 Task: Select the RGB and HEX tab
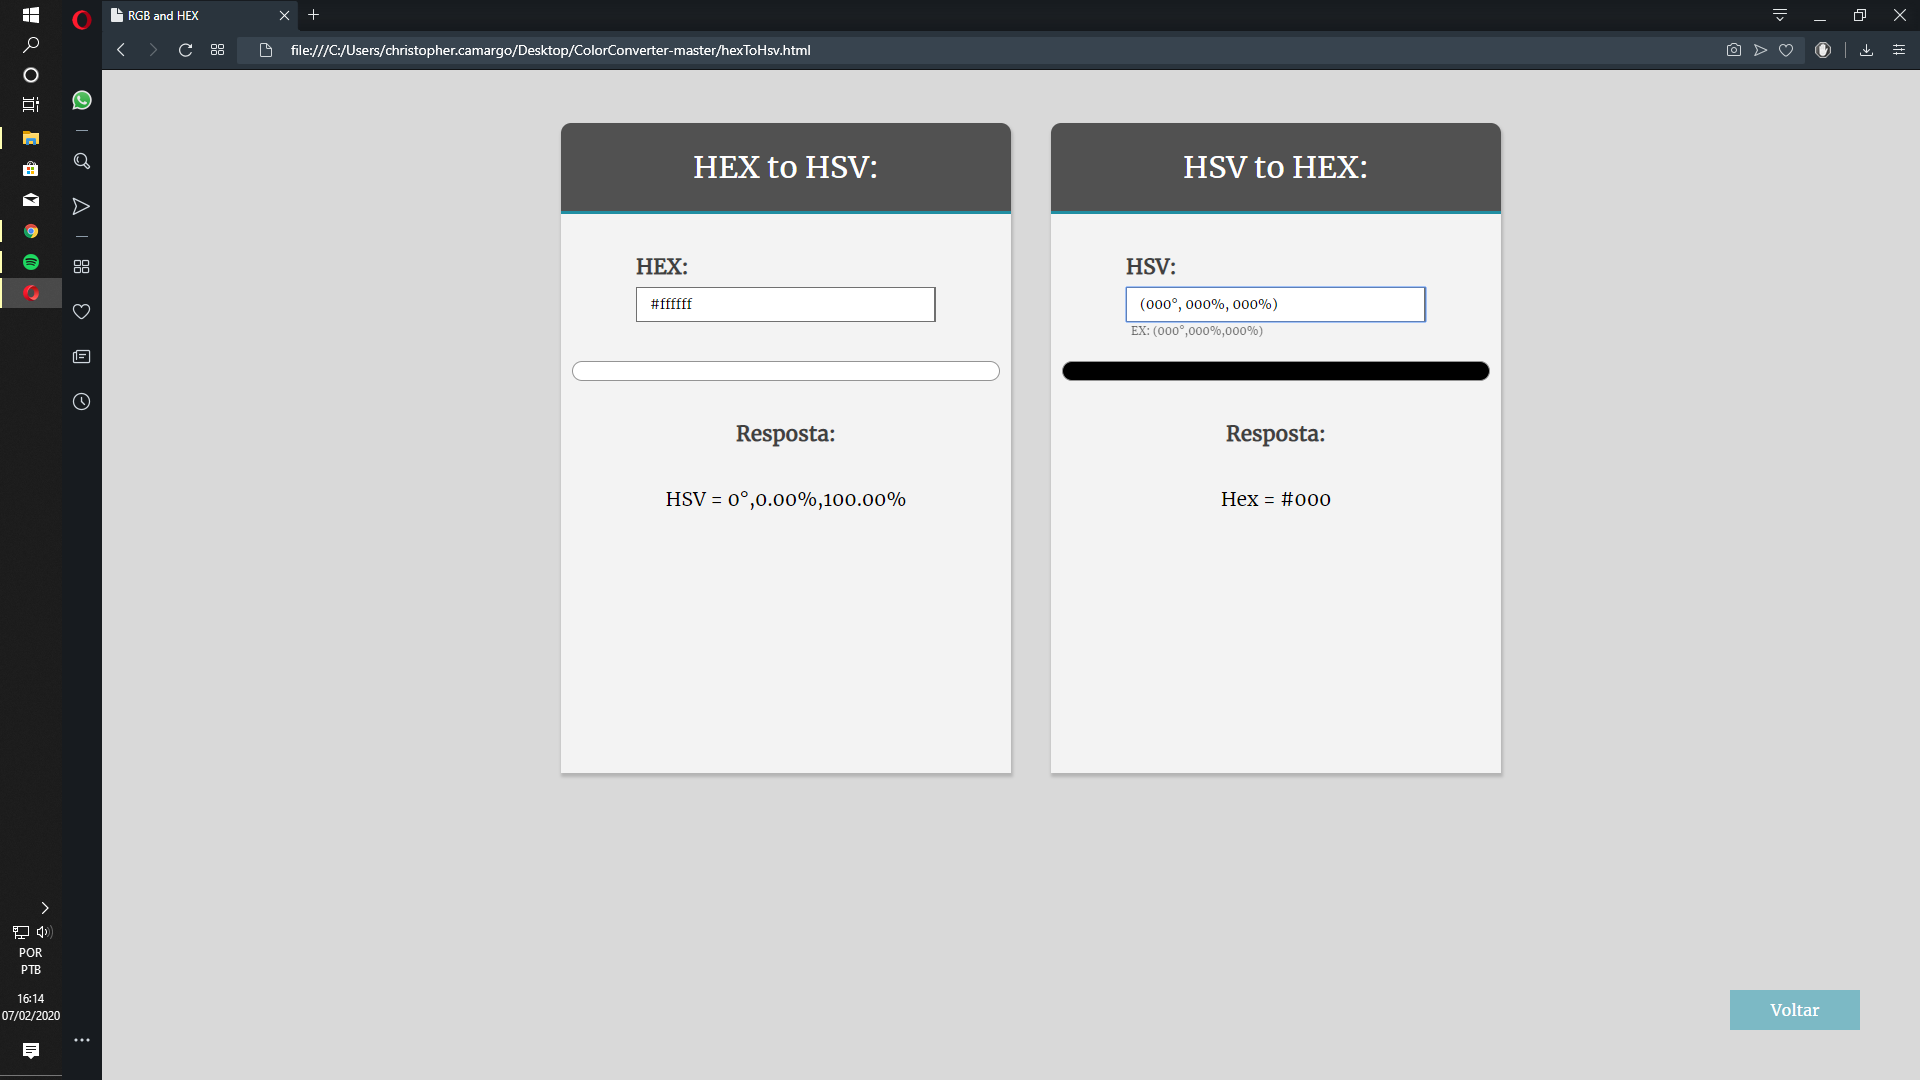click(190, 16)
